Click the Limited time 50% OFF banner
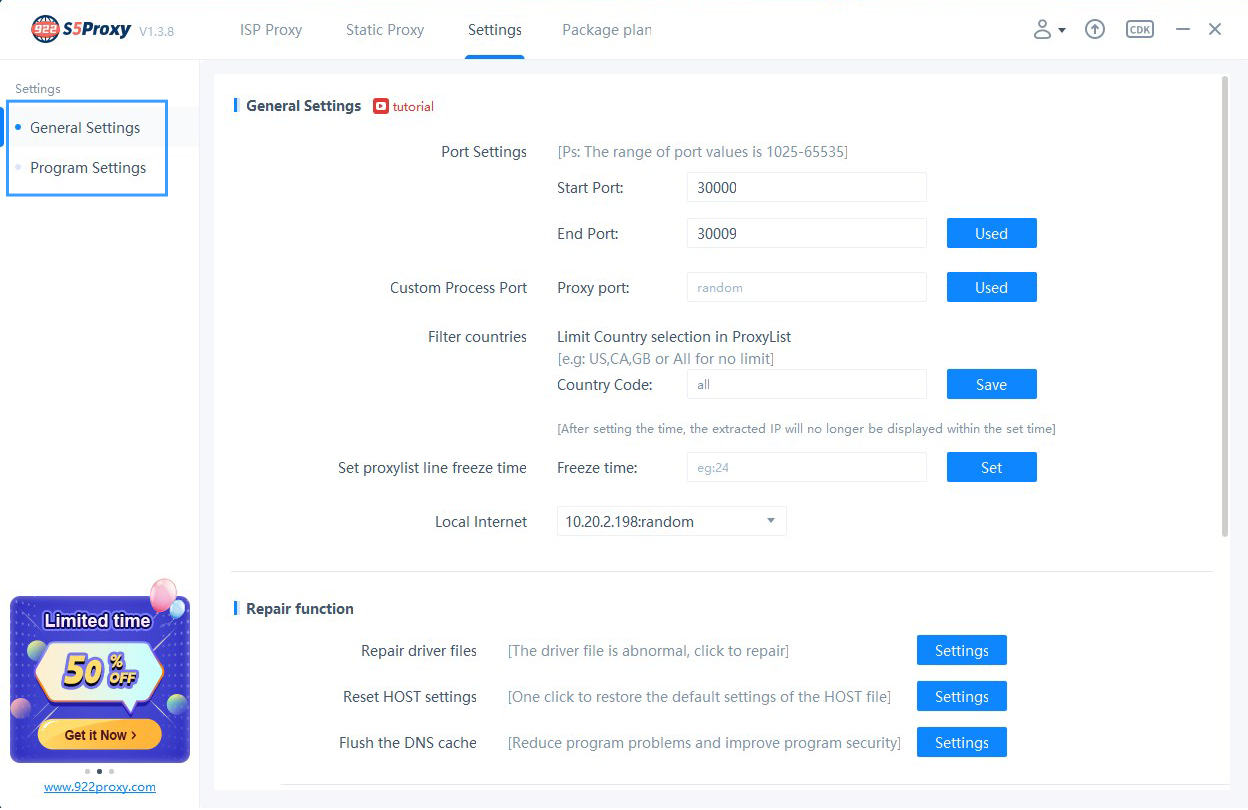The width and height of the screenshot is (1248, 810). [99, 678]
